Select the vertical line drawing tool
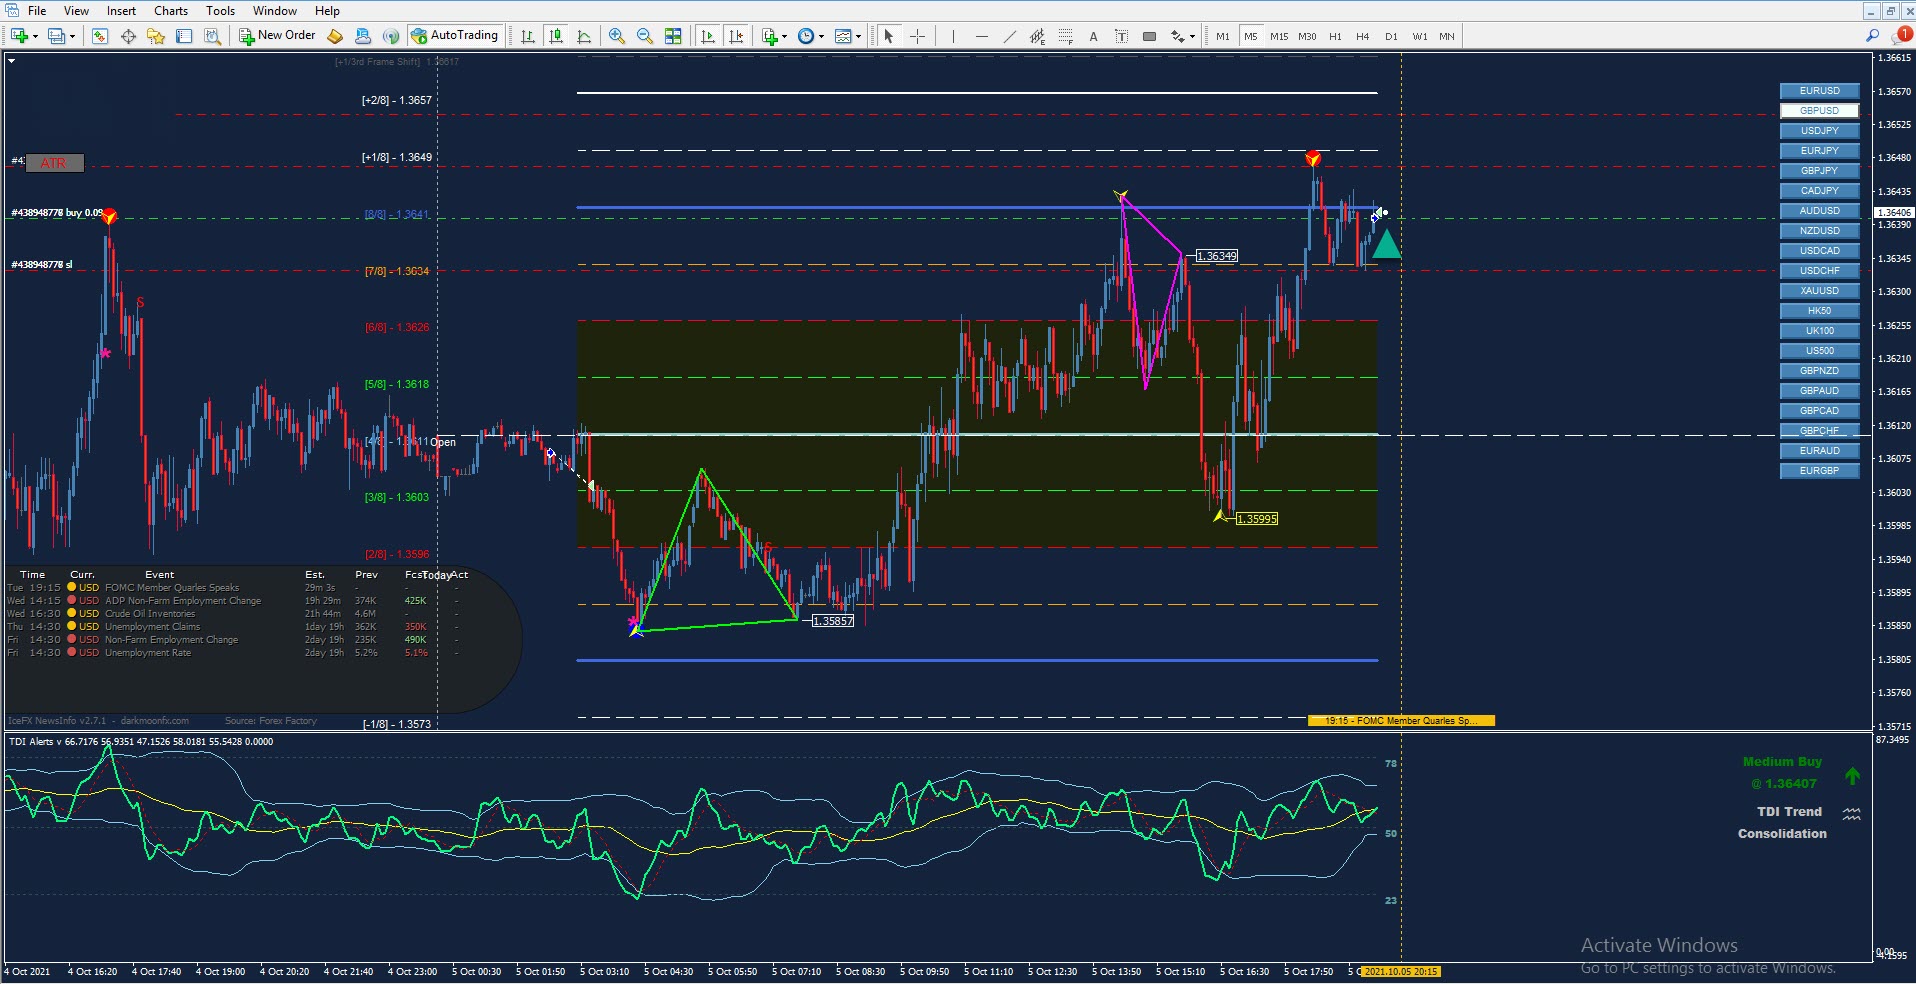The image size is (1916, 984). [954, 36]
